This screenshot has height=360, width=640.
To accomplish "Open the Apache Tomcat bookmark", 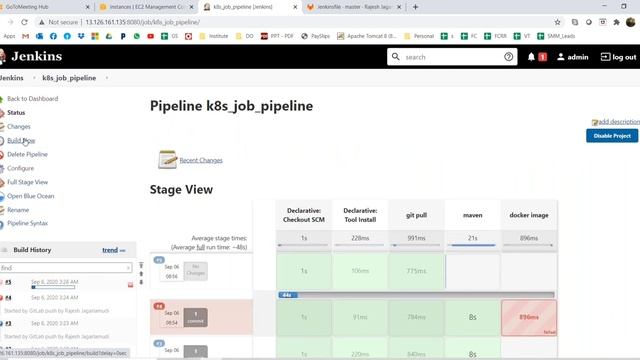I will 367,36.
